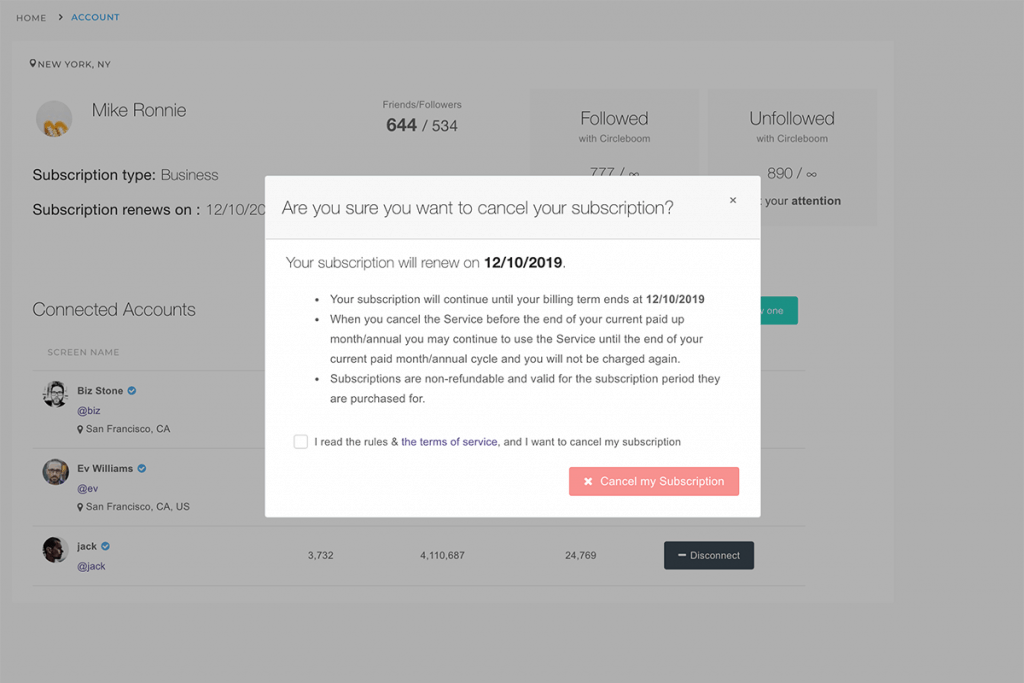Click the San Francisco, CA location pin
1024x683 pixels.
(x=80, y=429)
